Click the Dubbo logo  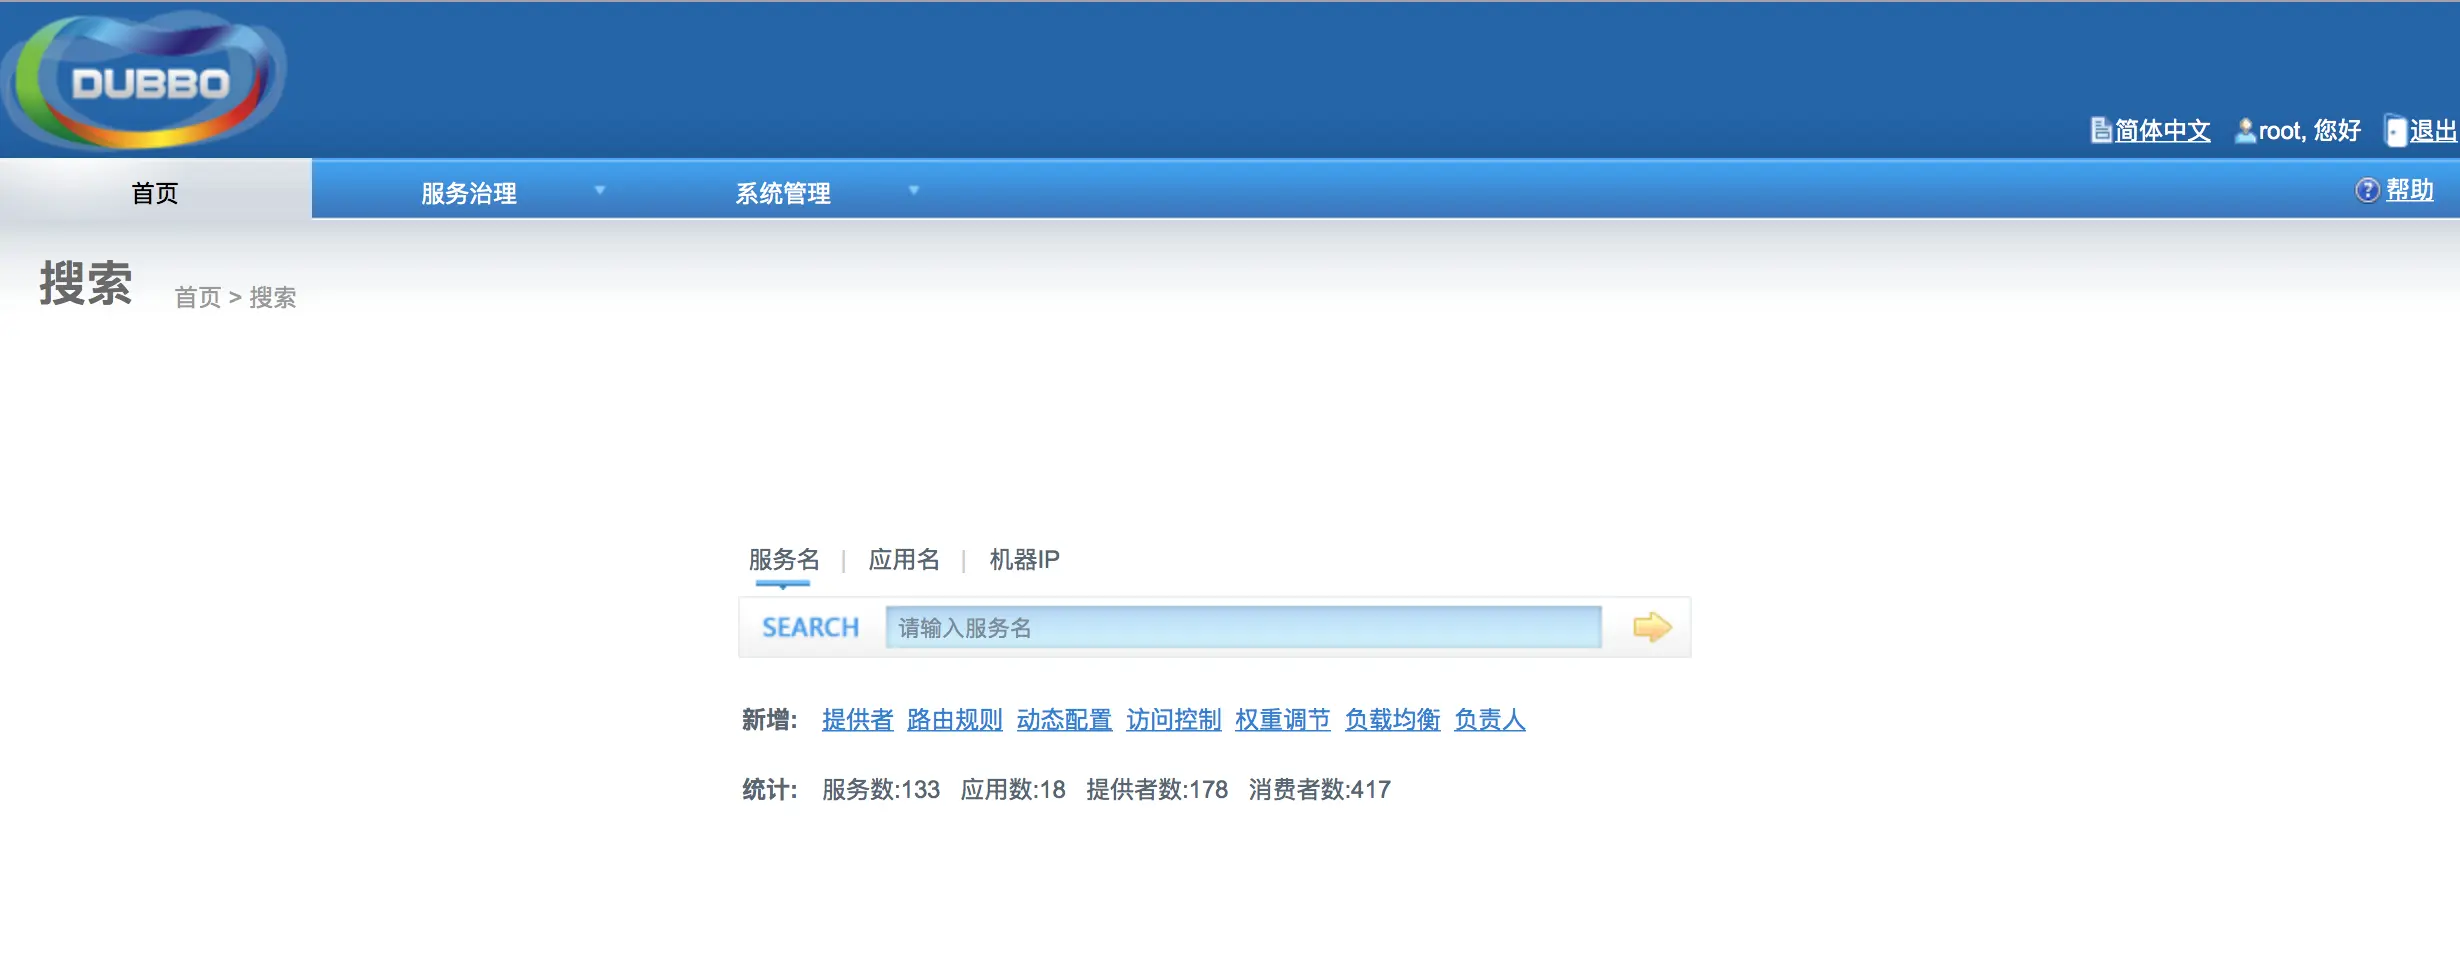[145, 80]
